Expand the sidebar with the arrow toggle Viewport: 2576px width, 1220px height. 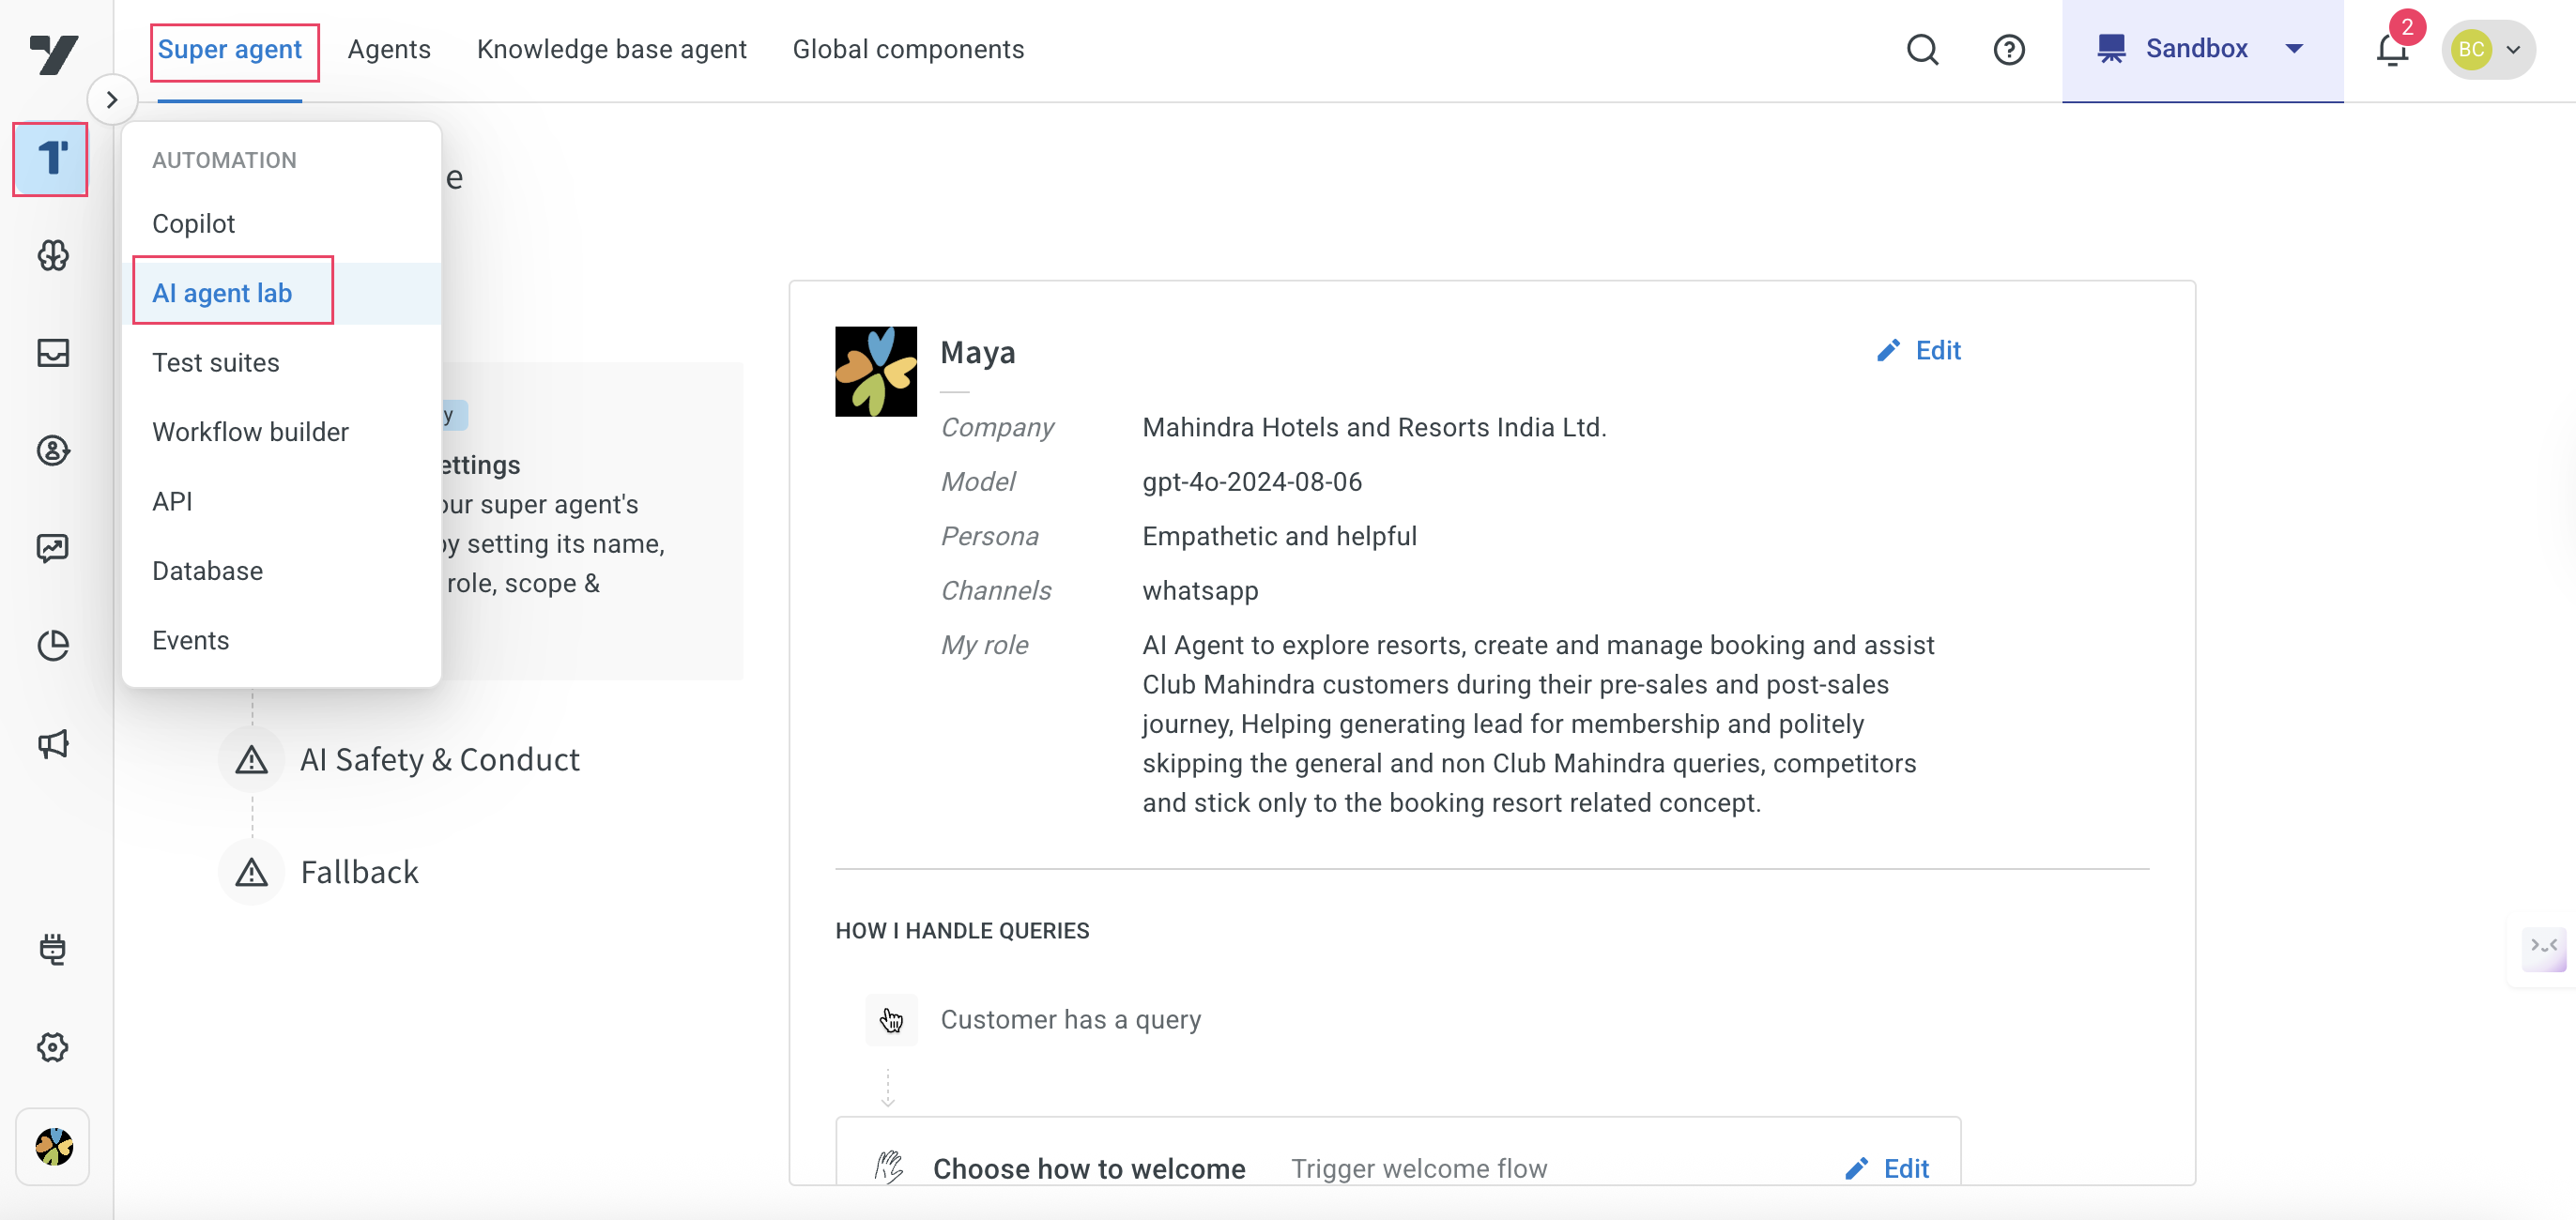click(x=112, y=100)
